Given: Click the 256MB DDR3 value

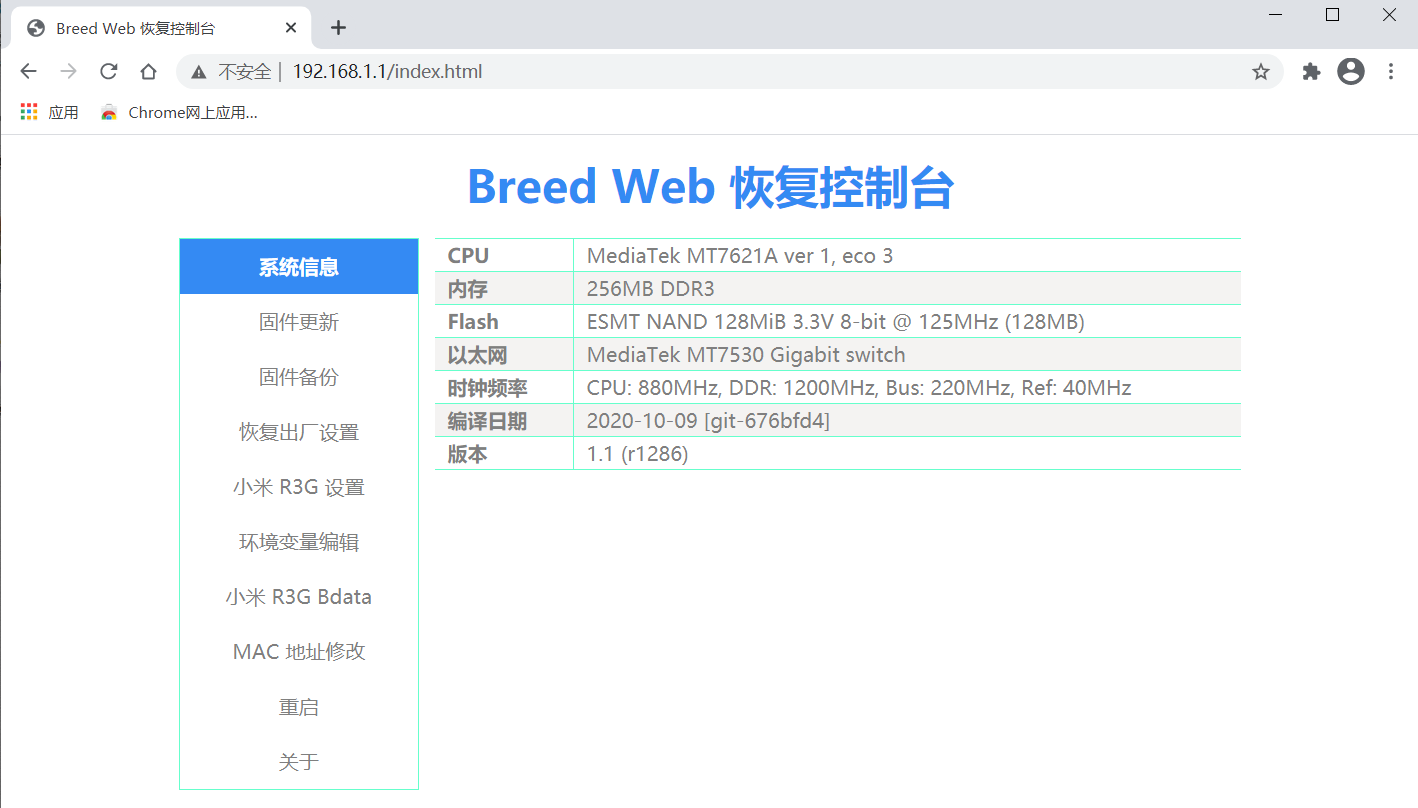Looking at the screenshot, I should click(x=651, y=289).
